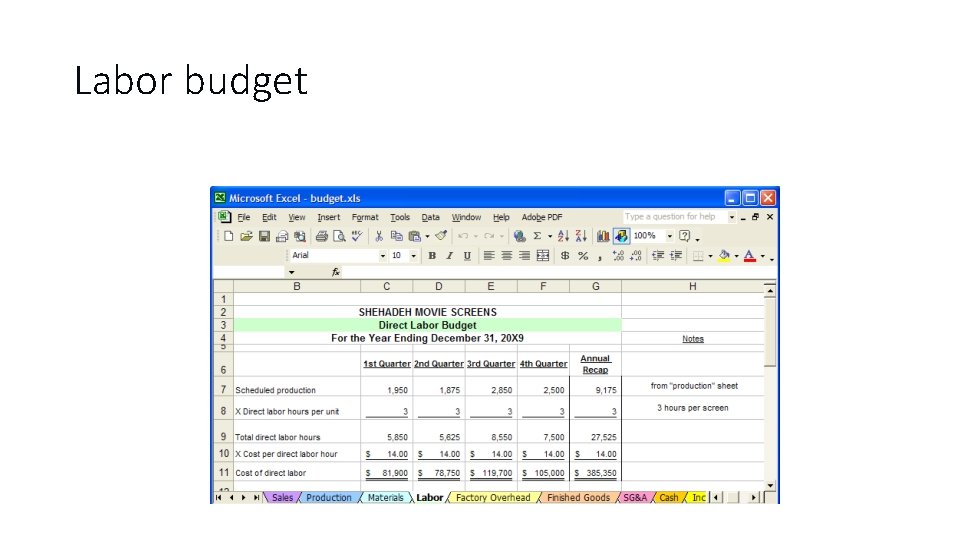Save the workbook with the floppy disk icon
Viewport: 960px width, 540px height.
click(x=264, y=236)
